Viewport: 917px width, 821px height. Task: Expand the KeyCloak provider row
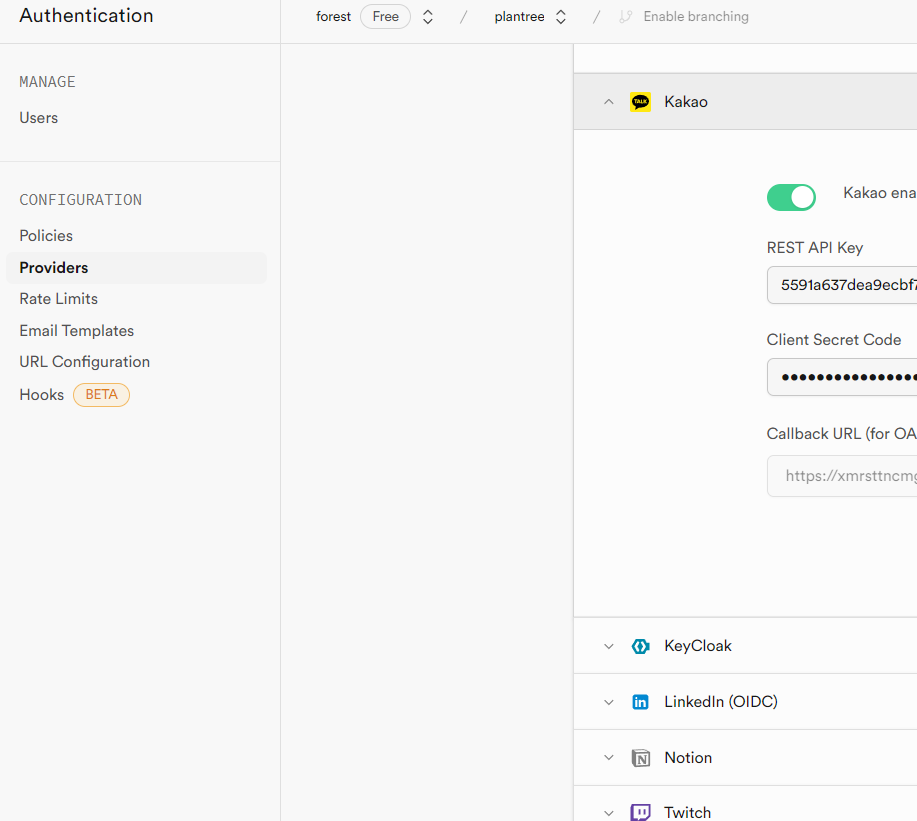point(609,646)
